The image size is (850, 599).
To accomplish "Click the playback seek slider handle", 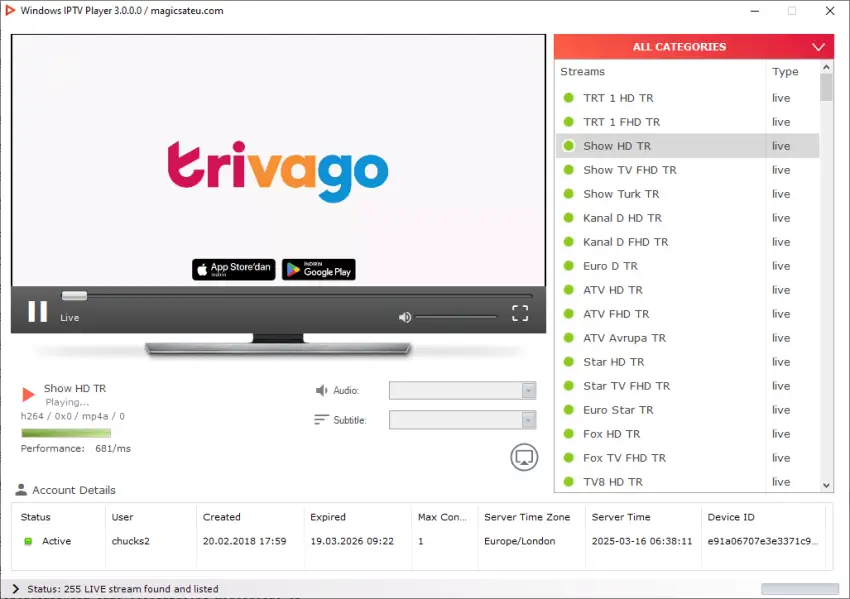I will (x=74, y=295).
